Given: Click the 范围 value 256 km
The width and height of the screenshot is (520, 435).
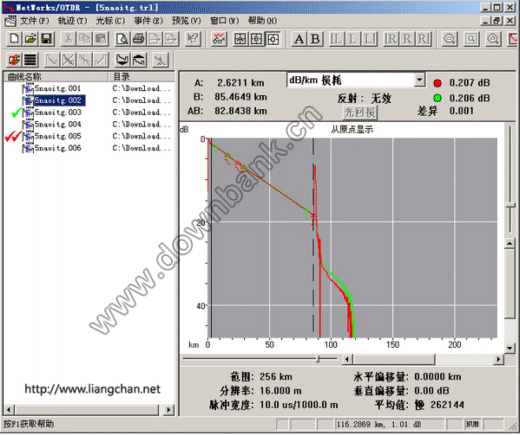Looking at the screenshot, I should (x=276, y=377).
